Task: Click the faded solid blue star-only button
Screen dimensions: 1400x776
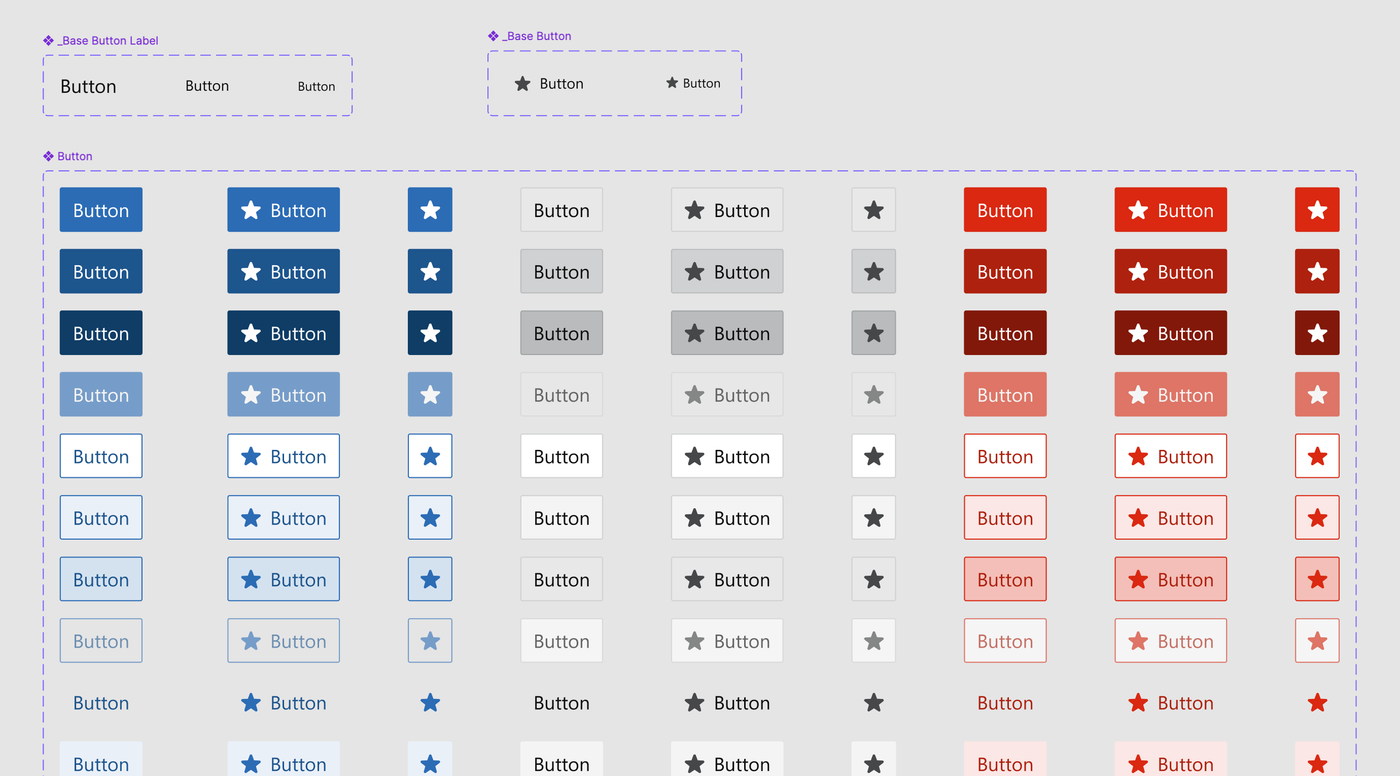Action: [430, 394]
